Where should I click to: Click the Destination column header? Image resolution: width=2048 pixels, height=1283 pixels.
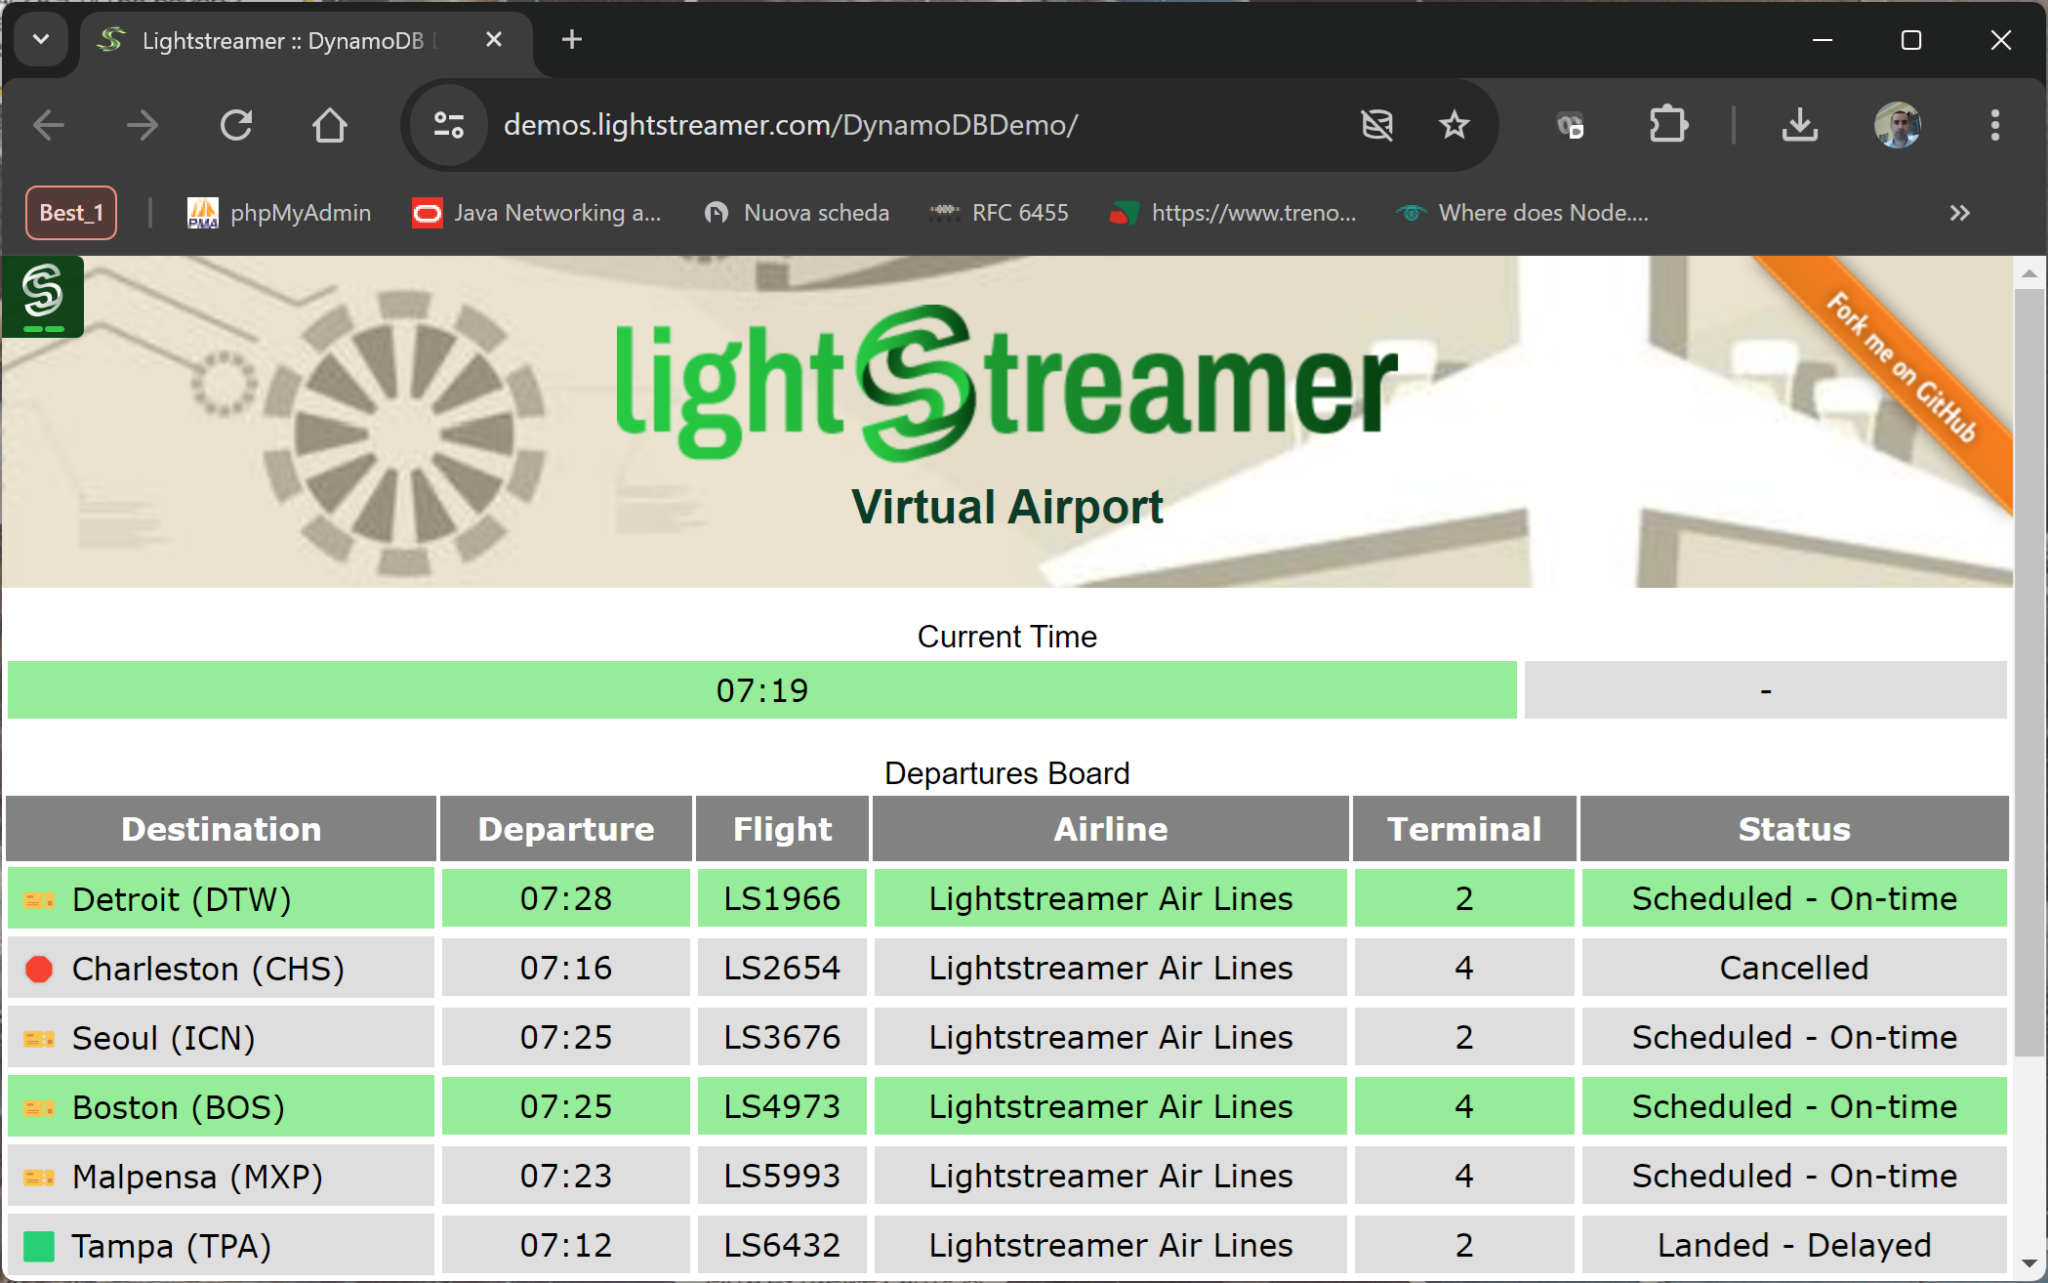pos(221,829)
